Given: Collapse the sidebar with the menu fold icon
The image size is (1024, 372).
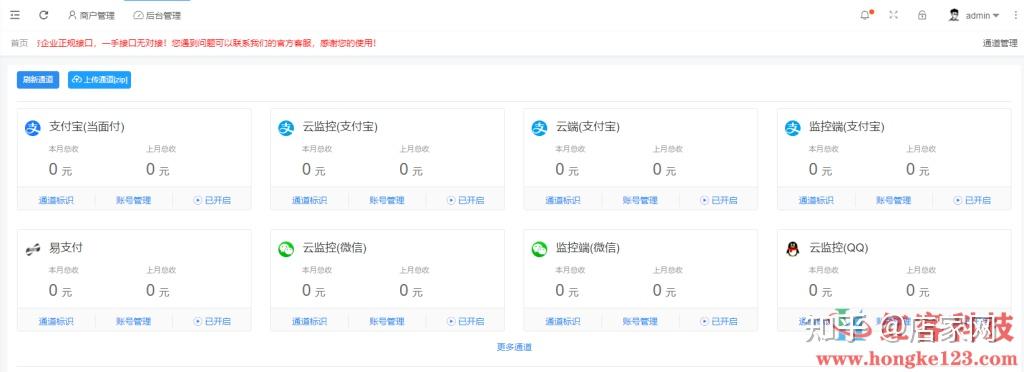Looking at the screenshot, I should [x=15, y=15].
